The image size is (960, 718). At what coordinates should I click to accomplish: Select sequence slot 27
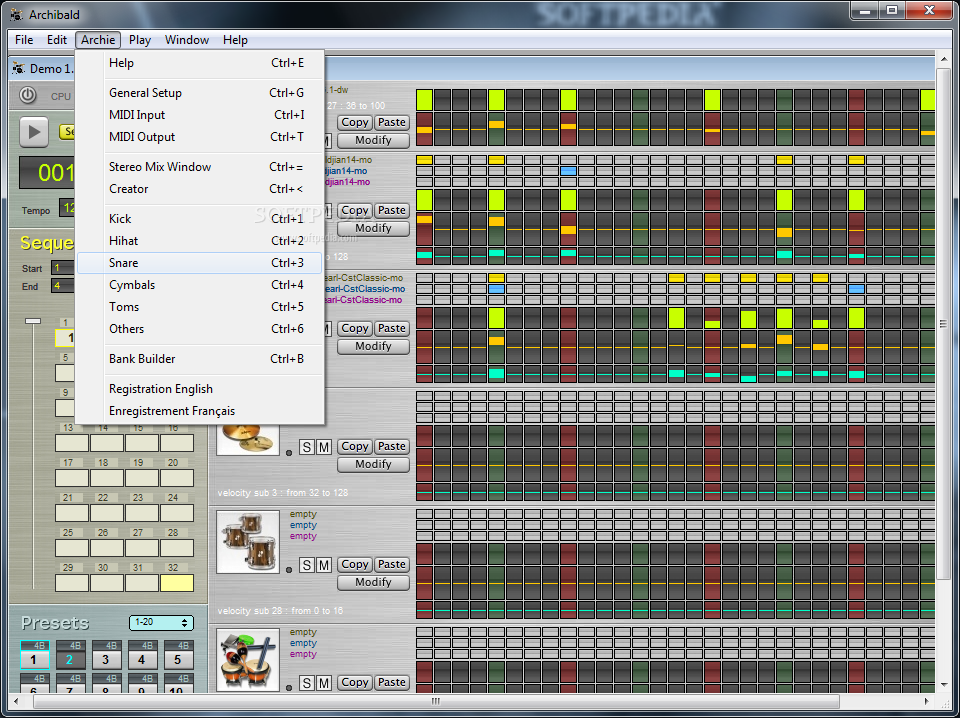tap(142, 548)
